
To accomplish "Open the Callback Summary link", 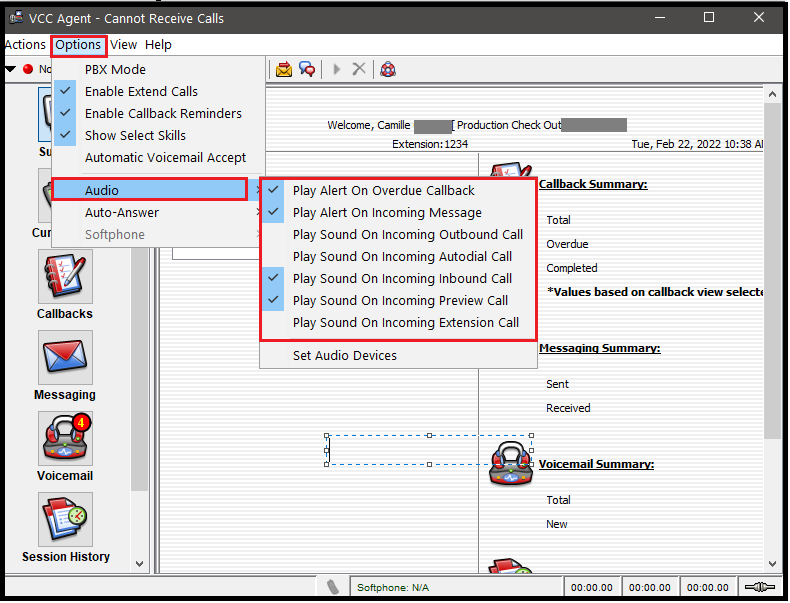I will point(593,184).
